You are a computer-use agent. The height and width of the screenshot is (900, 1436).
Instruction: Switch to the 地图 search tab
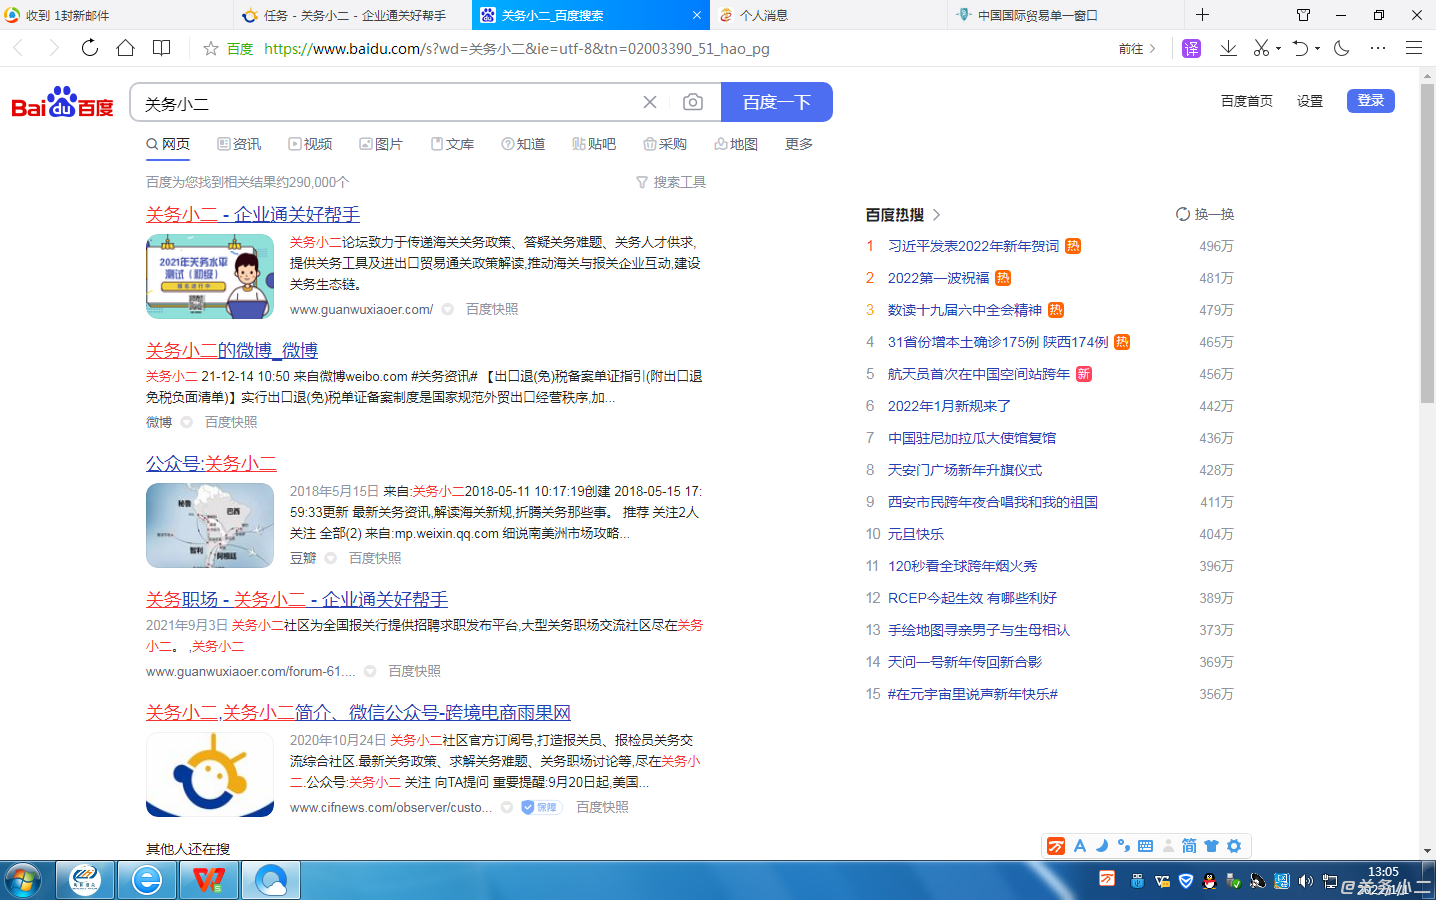(x=736, y=144)
